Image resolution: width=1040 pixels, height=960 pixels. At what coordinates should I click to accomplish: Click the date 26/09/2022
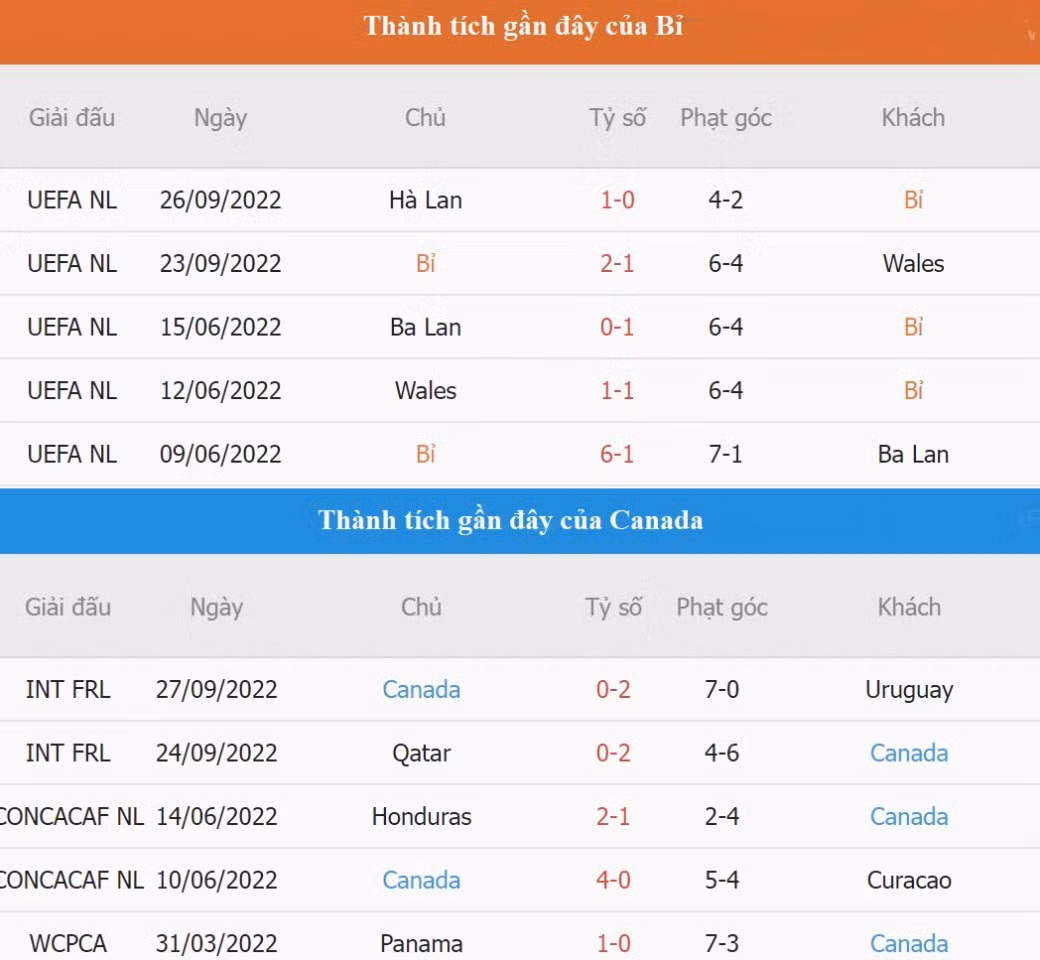(x=220, y=200)
